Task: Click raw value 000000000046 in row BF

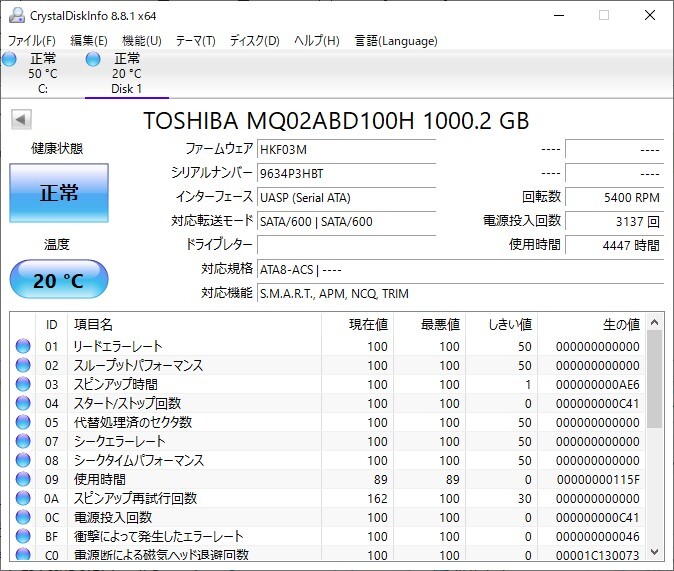Action: point(597,537)
